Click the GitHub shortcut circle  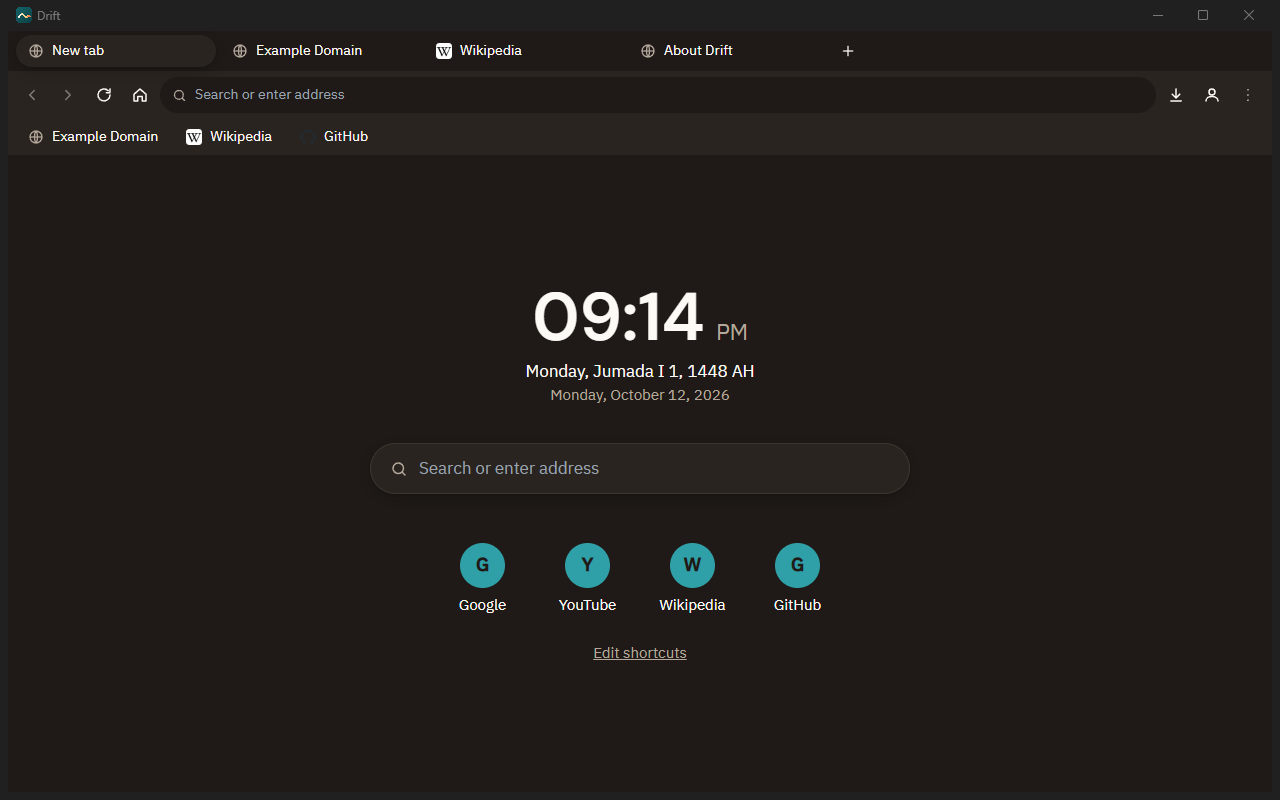[797, 565]
